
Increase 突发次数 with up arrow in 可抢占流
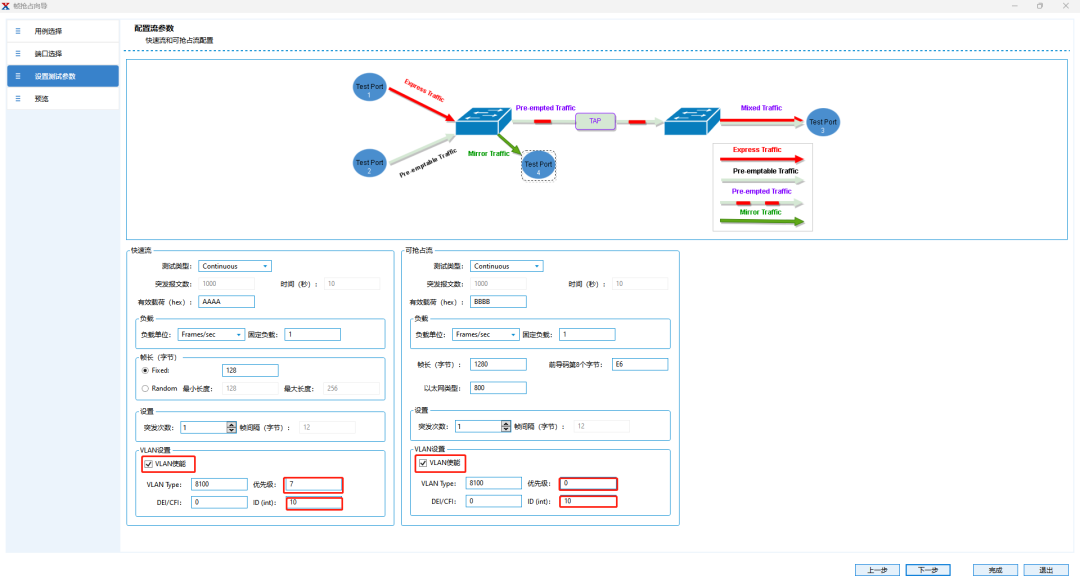[x=506, y=423]
